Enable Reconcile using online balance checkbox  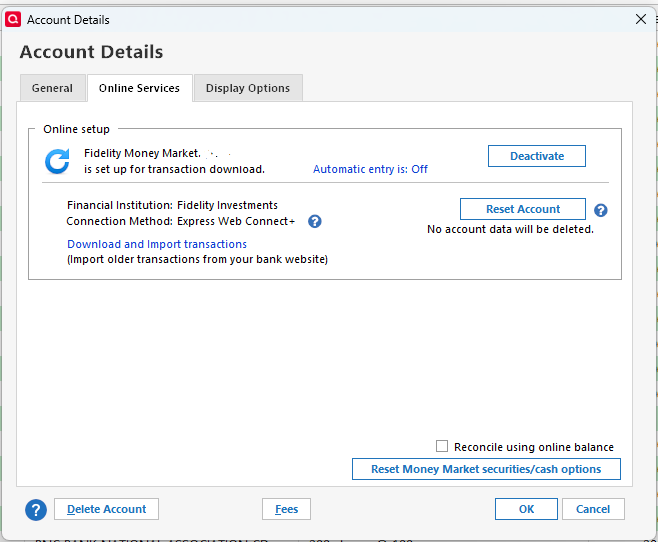[x=442, y=446]
